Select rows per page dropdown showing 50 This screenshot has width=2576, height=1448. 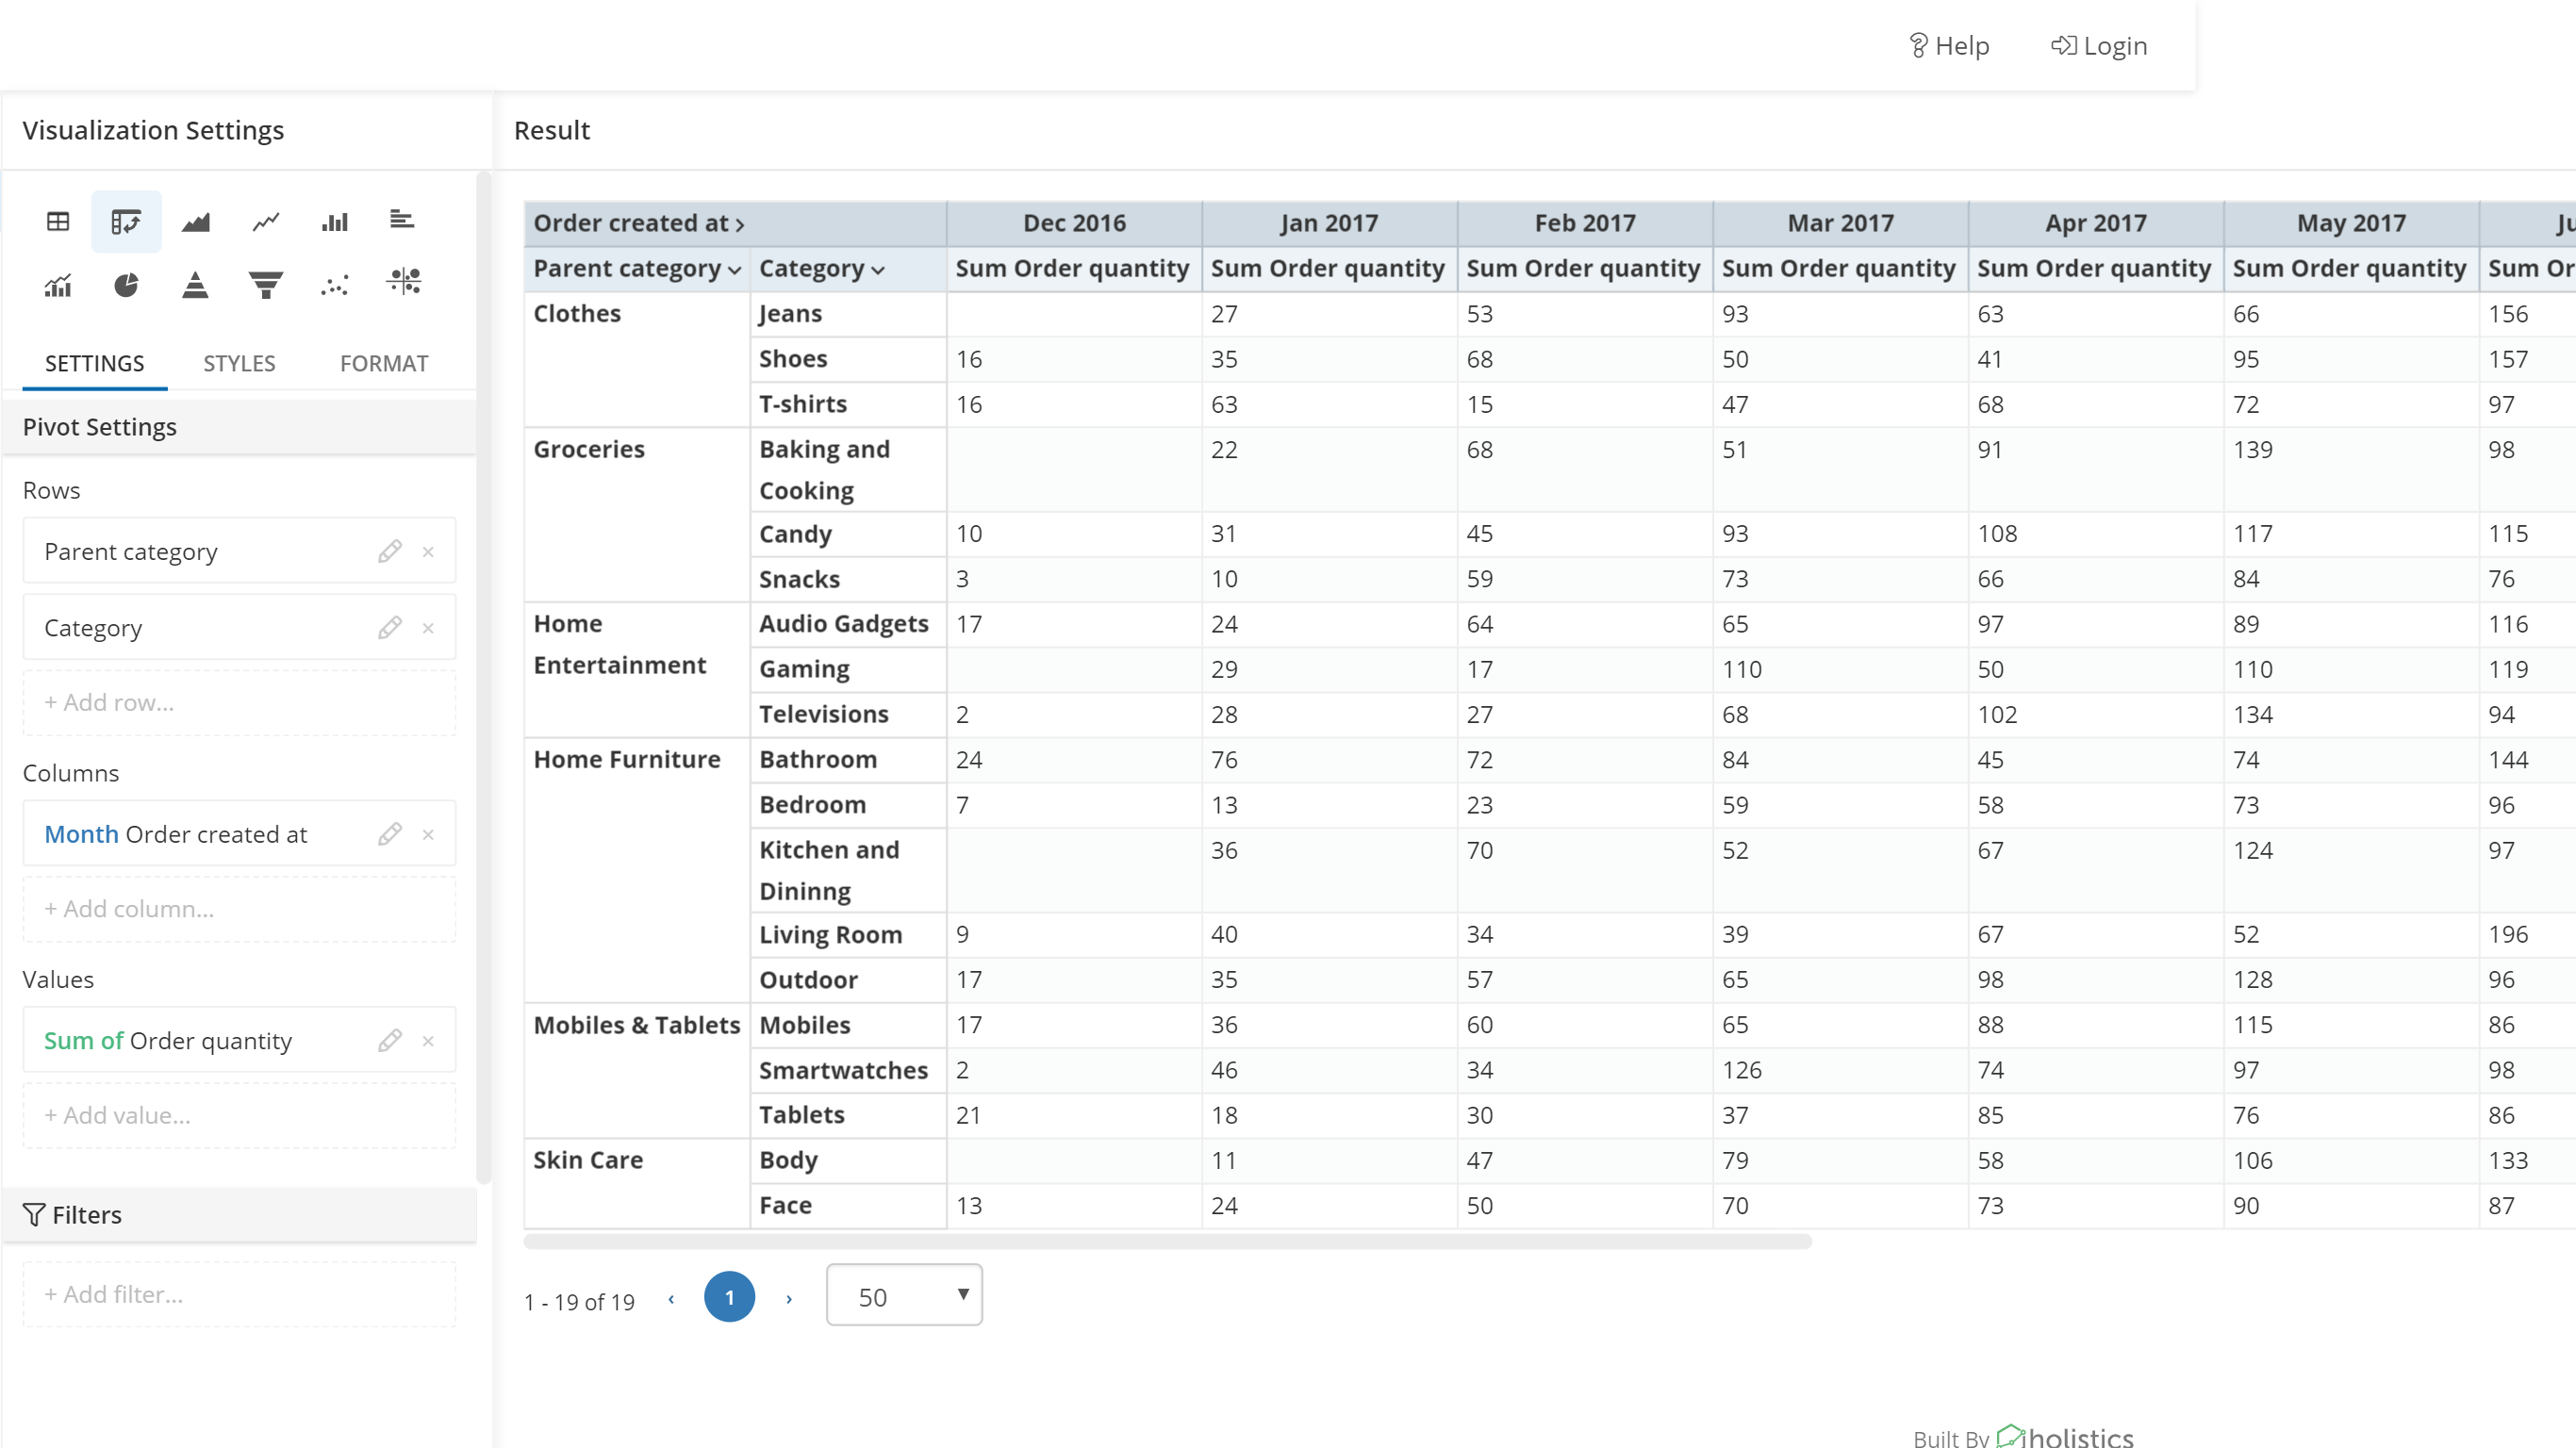click(904, 1296)
